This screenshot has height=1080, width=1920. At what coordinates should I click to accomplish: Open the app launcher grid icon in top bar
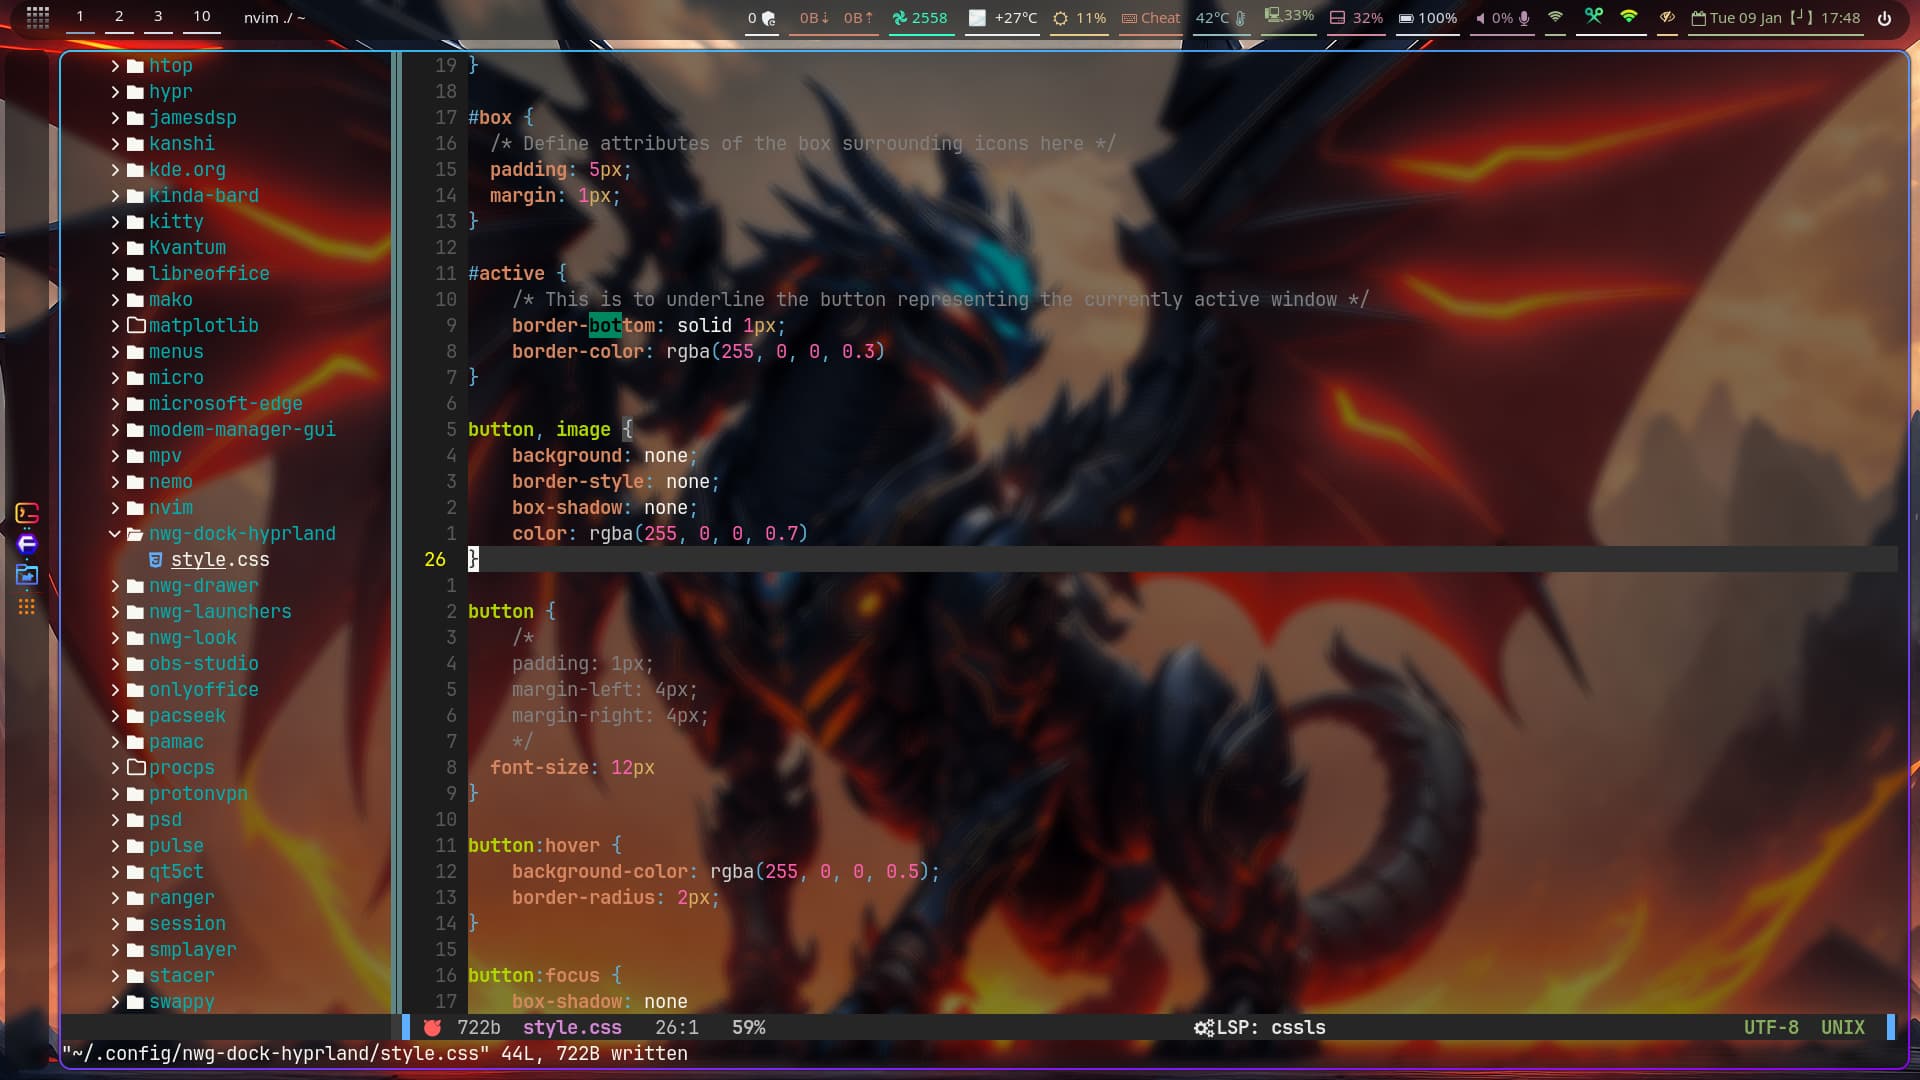38,17
